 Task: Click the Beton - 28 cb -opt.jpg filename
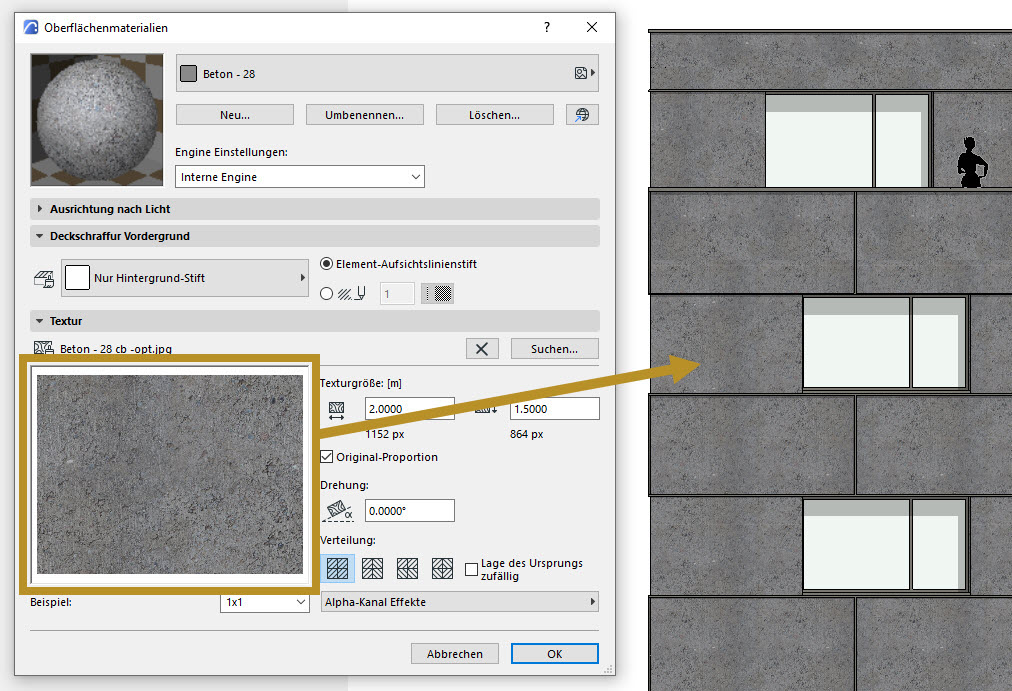116,349
